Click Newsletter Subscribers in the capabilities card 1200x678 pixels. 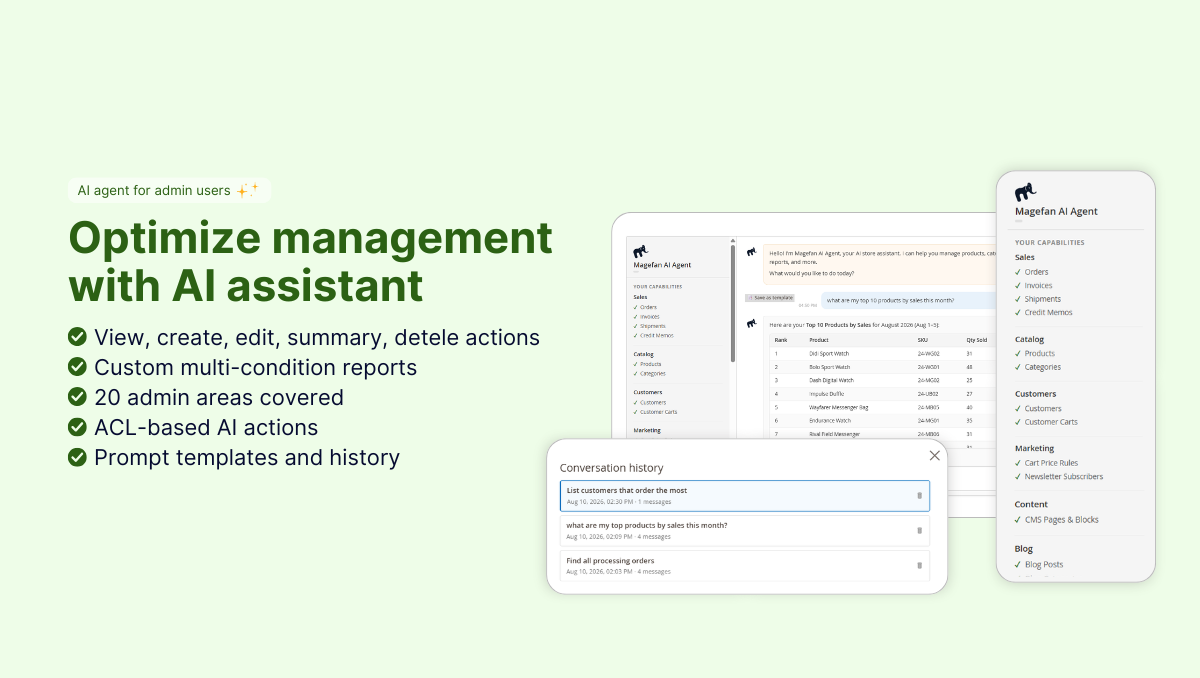[1063, 477]
